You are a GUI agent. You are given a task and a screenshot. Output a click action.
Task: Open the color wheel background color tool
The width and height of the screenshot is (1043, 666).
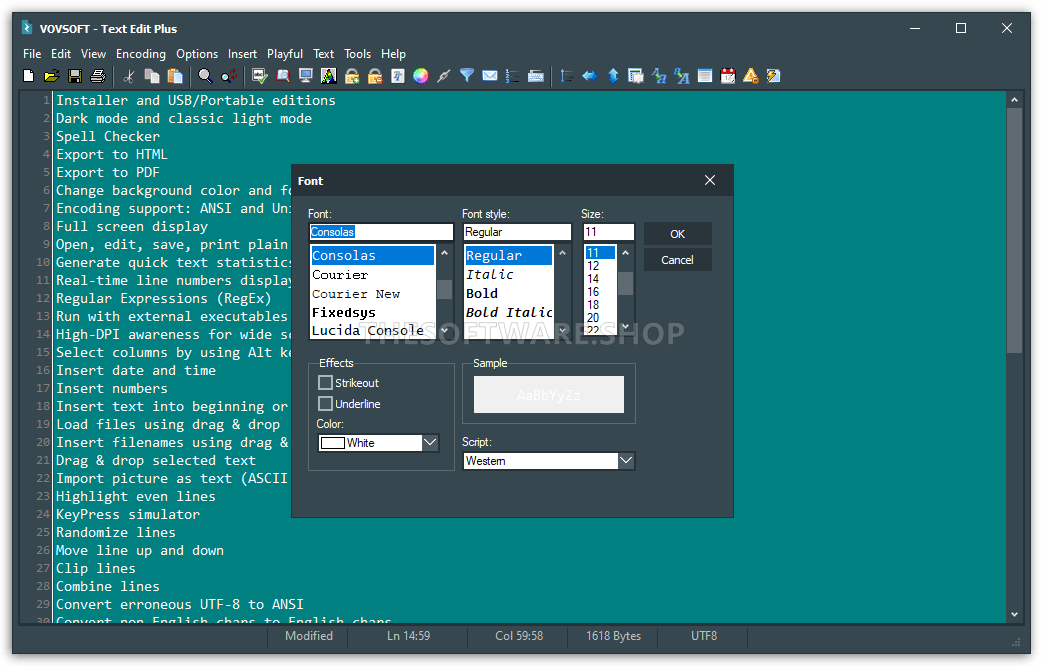(x=420, y=76)
